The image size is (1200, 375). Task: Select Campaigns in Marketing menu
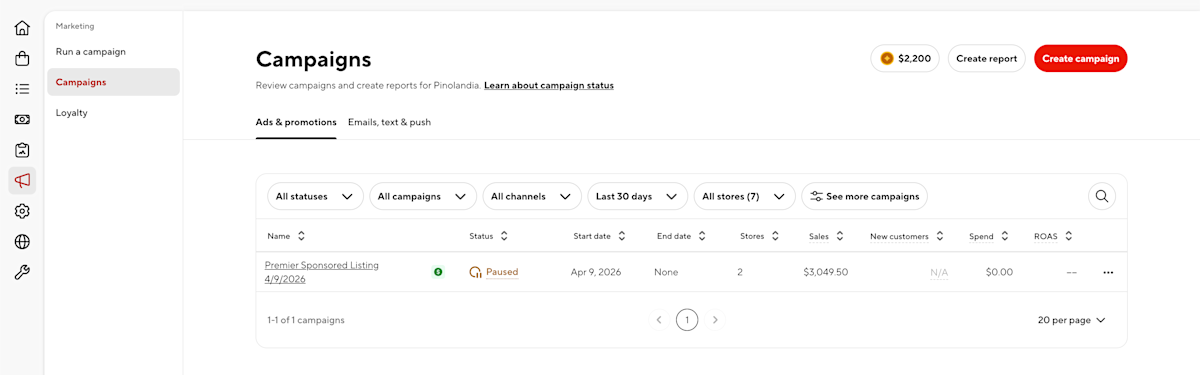tap(113, 82)
